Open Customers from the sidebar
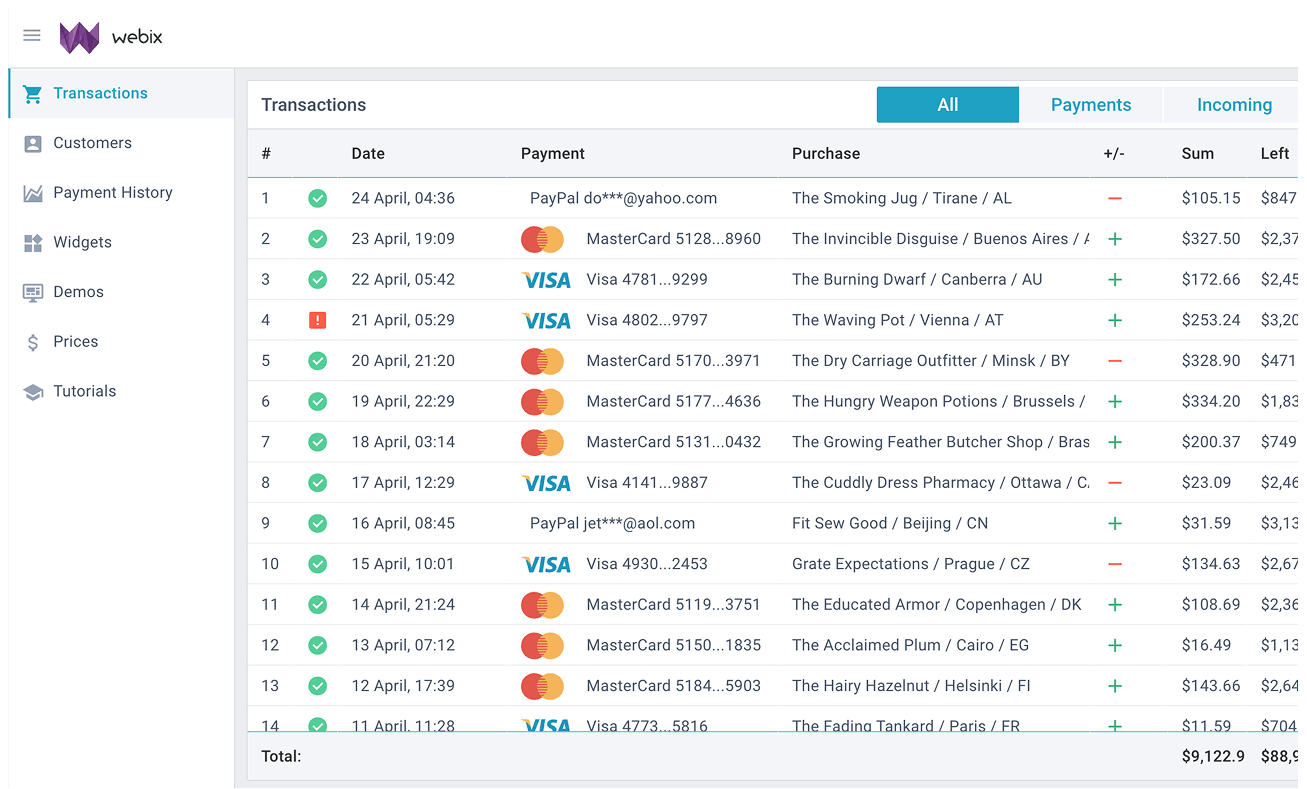The height and width of the screenshot is (789, 1307). (x=92, y=143)
